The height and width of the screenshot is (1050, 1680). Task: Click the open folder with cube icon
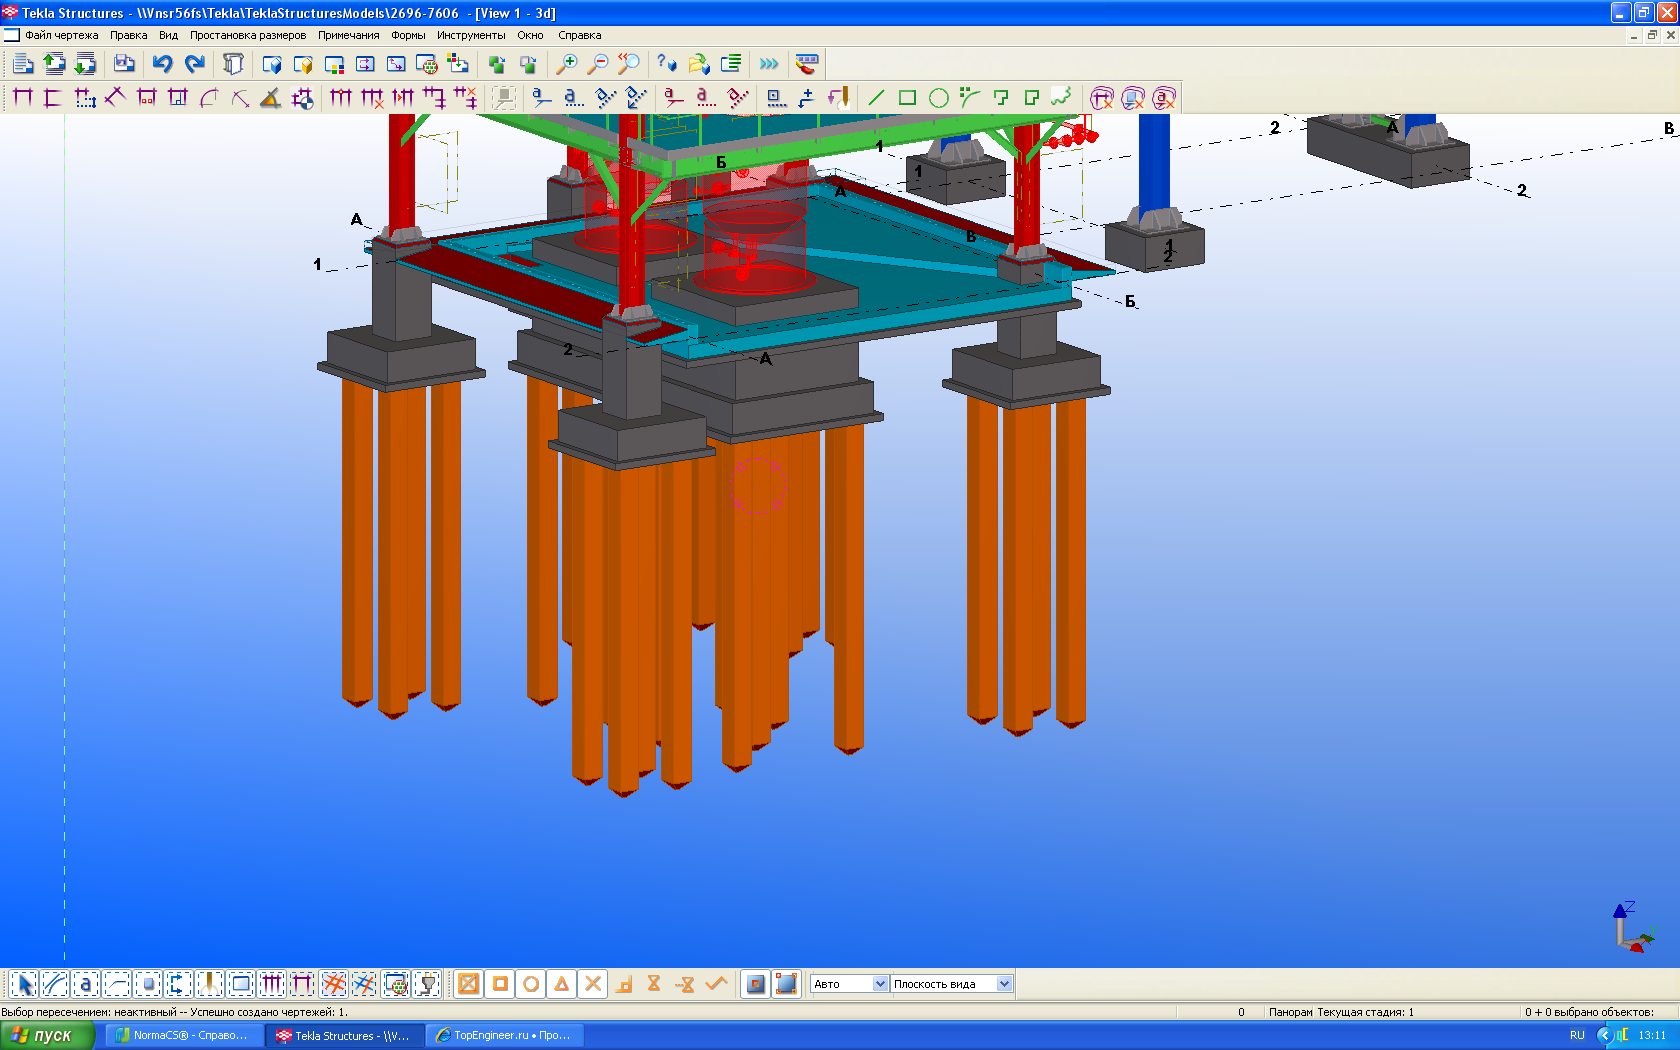point(699,64)
